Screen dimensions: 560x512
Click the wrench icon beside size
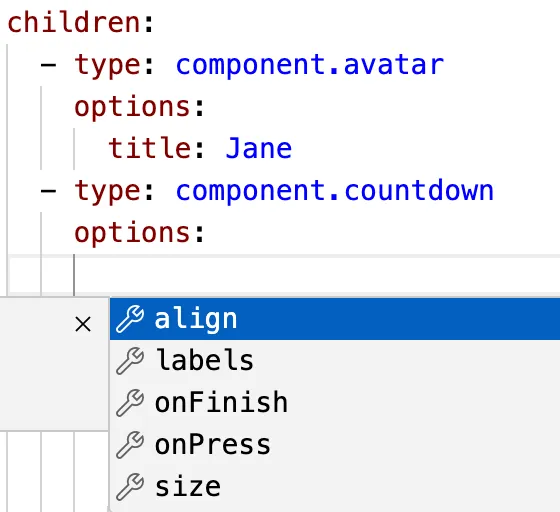tap(130, 487)
